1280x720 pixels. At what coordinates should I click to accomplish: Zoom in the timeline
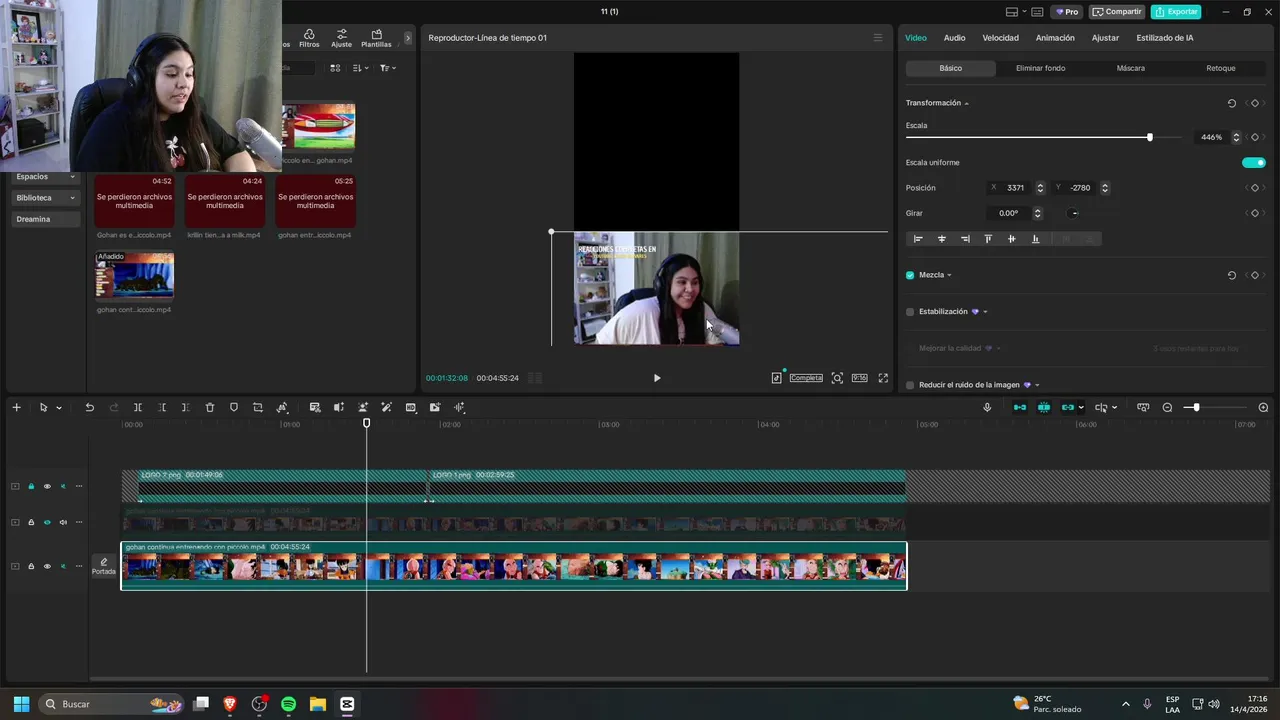1263,407
